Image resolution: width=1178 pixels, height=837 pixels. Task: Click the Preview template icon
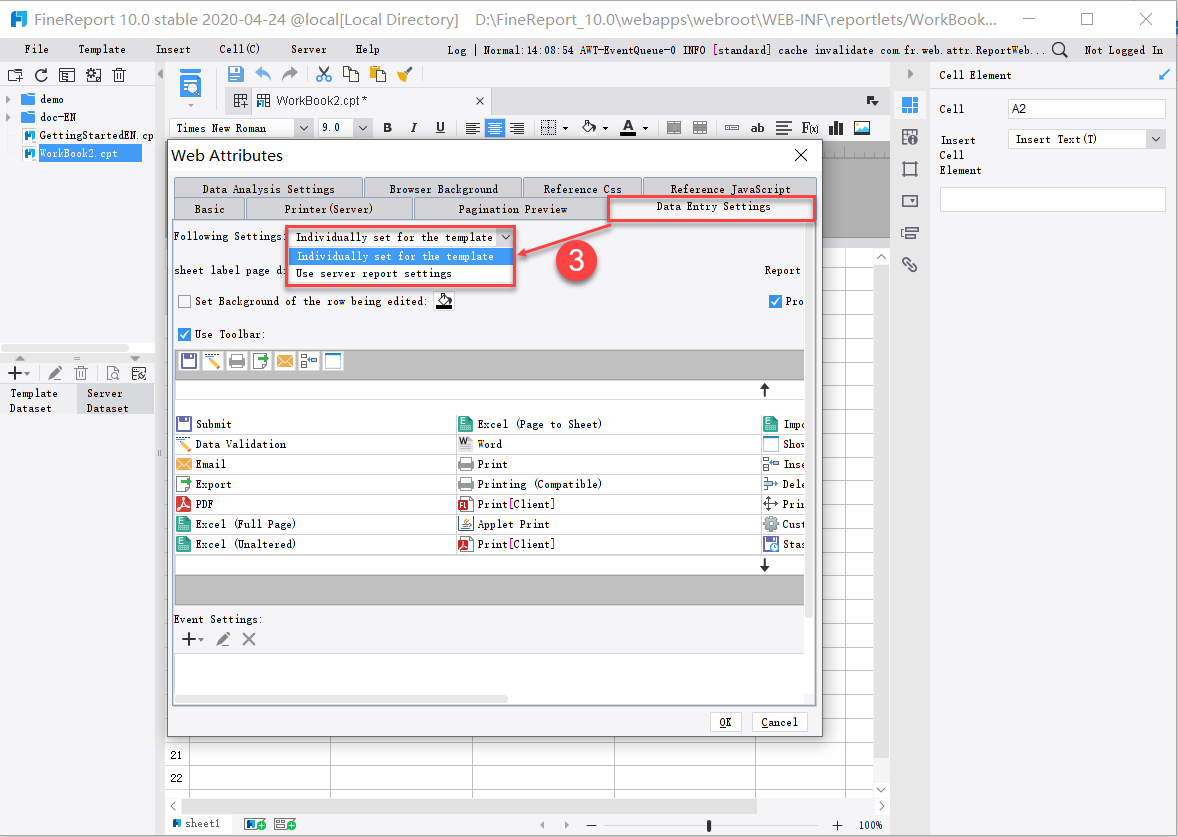coord(191,84)
